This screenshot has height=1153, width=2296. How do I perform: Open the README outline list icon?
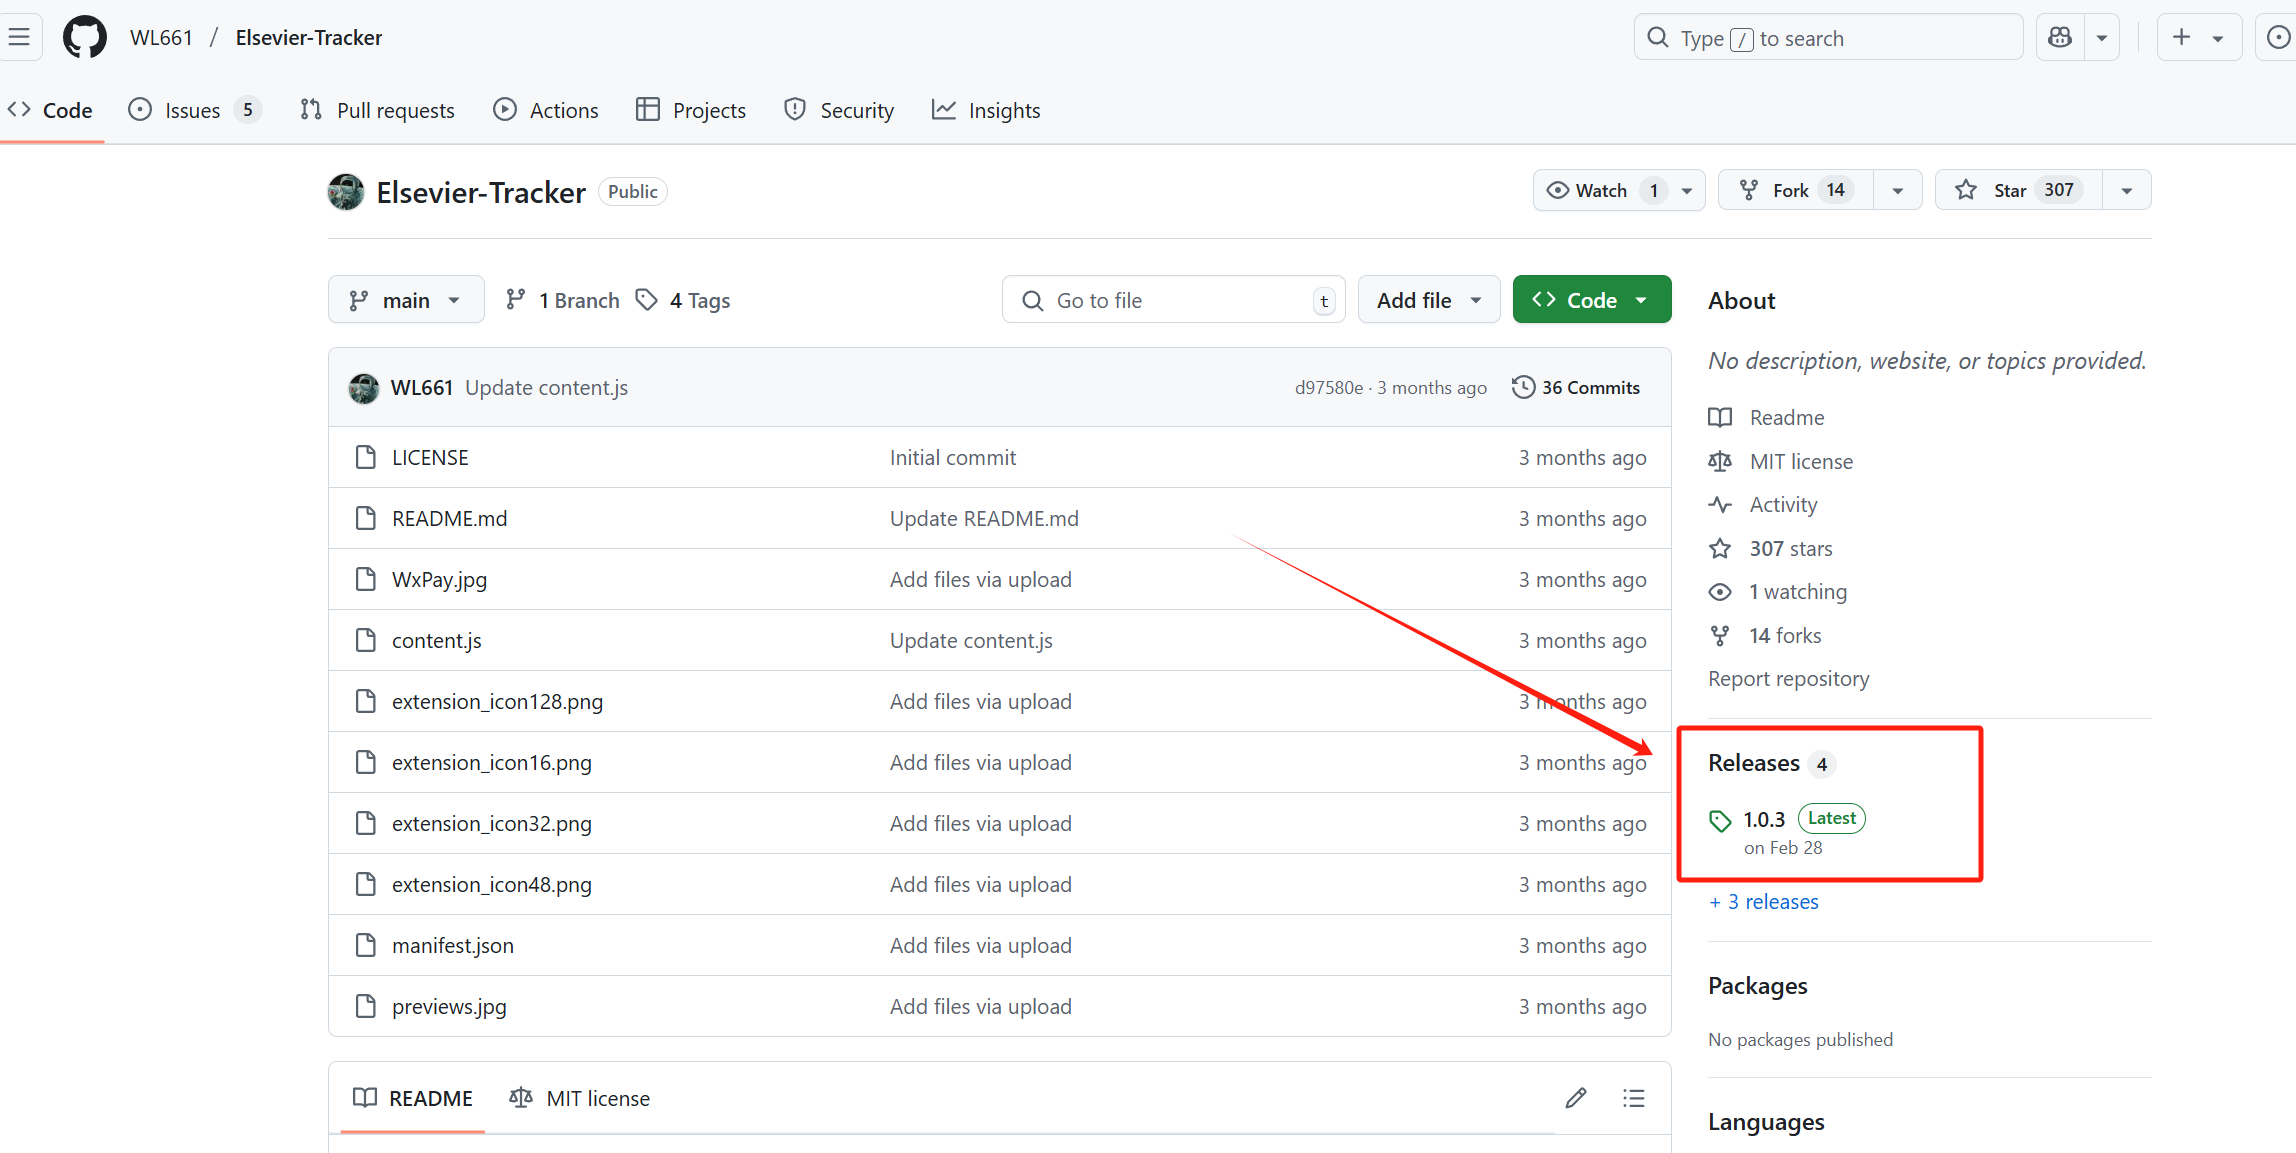[1633, 1098]
